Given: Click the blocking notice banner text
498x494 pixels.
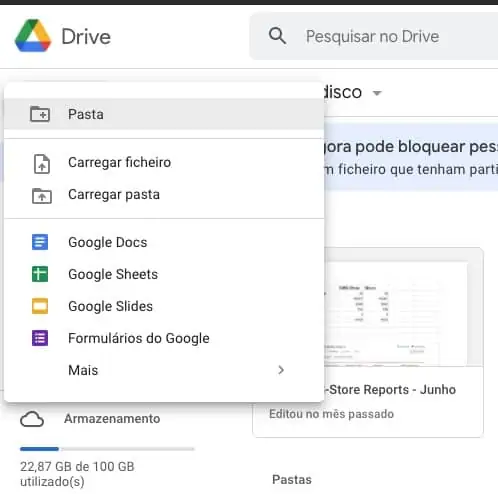Looking at the screenshot, I should [x=411, y=157].
